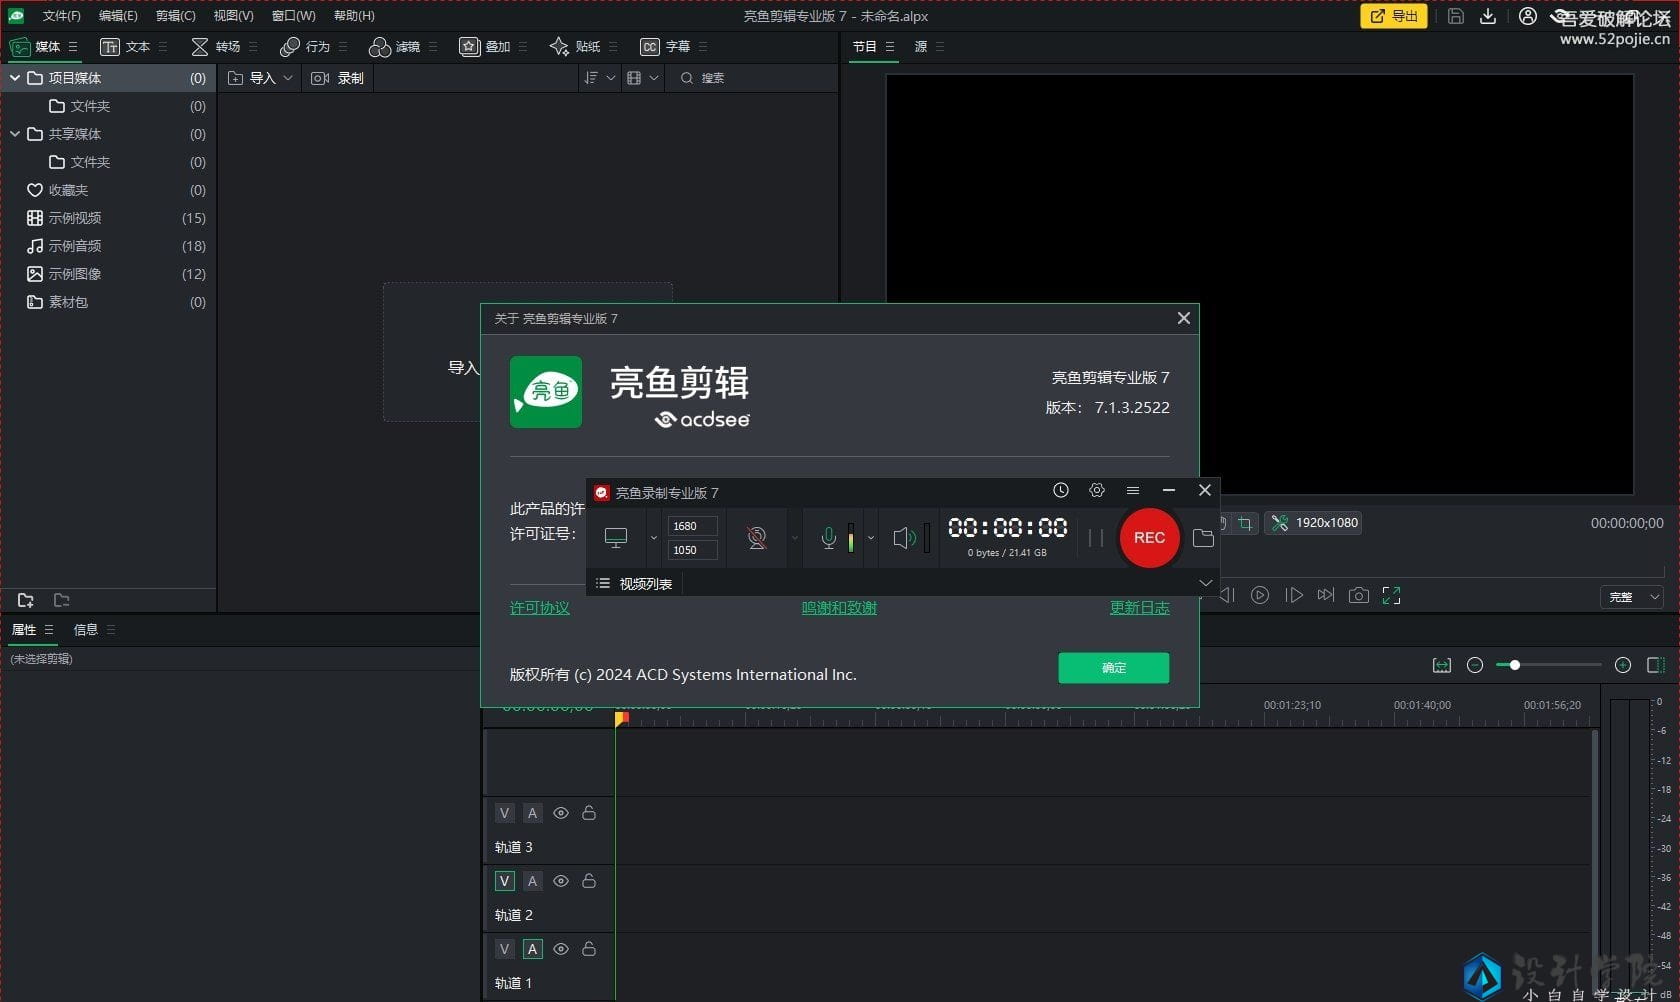1680x1002 pixels.
Task: Click the new folder icon below media tree
Action: (26, 600)
